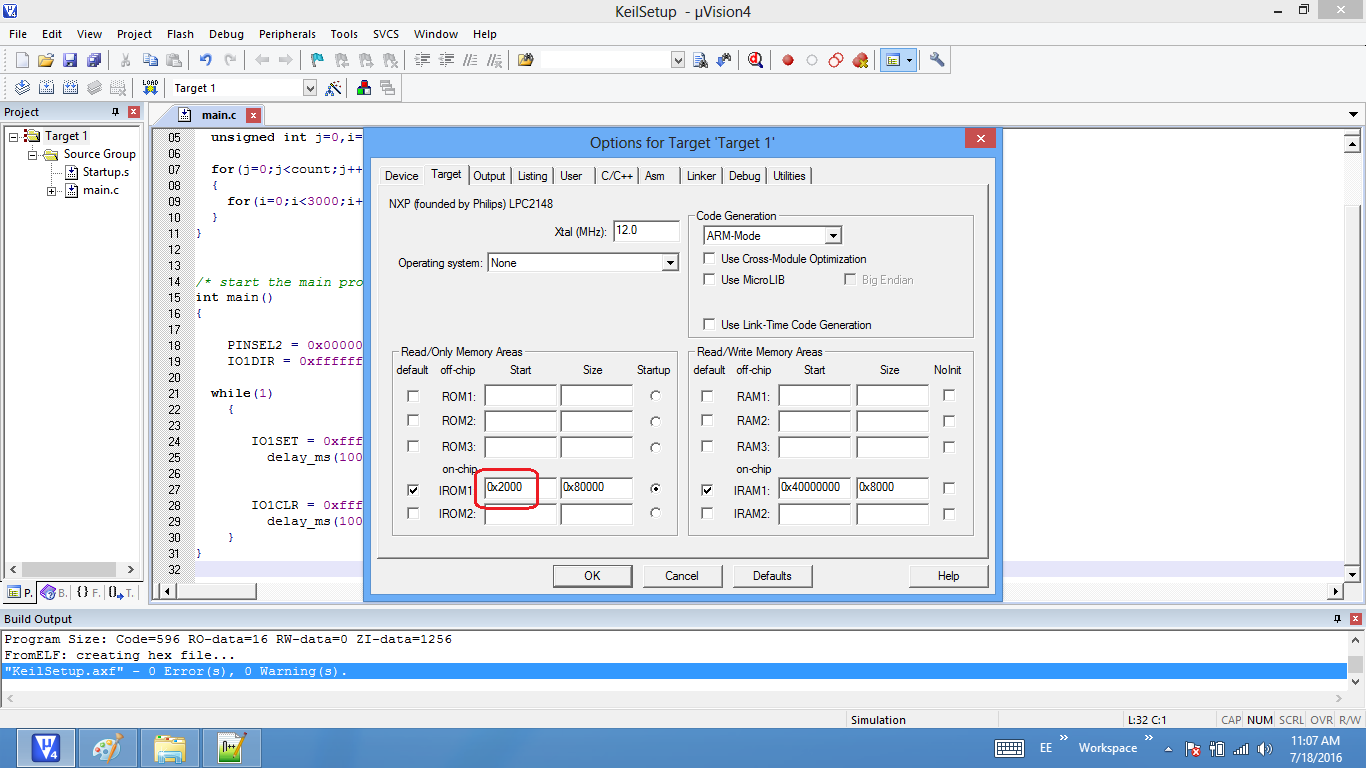The image size is (1366, 768).
Task: Switch to the Linker tab
Action: click(x=701, y=176)
